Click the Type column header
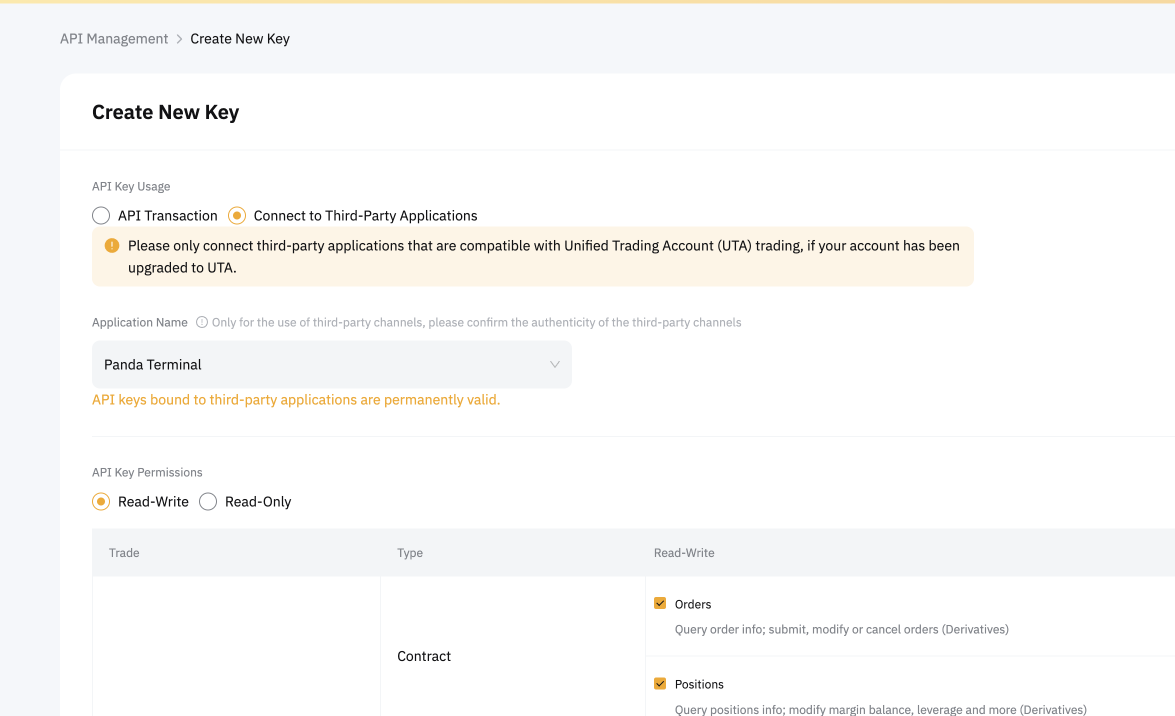Screen dimensions: 1175x716 pos(410,553)
